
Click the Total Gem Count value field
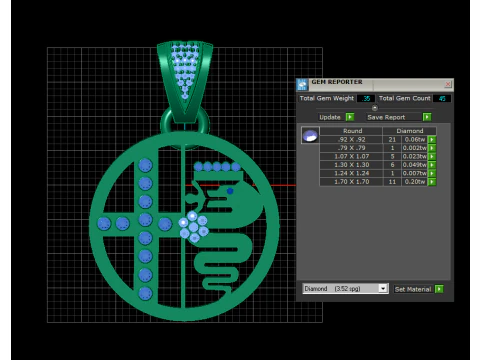click(442, 98)
